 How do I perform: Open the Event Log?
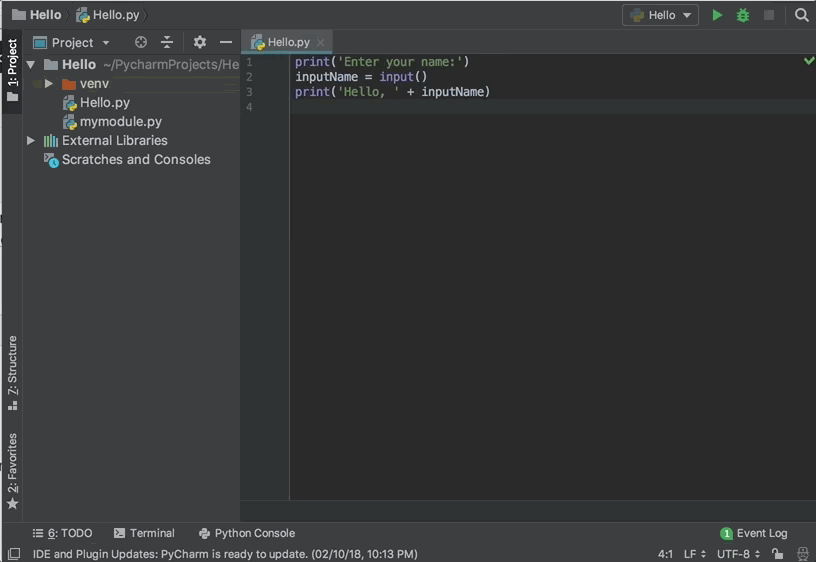[x=754, y=533]
